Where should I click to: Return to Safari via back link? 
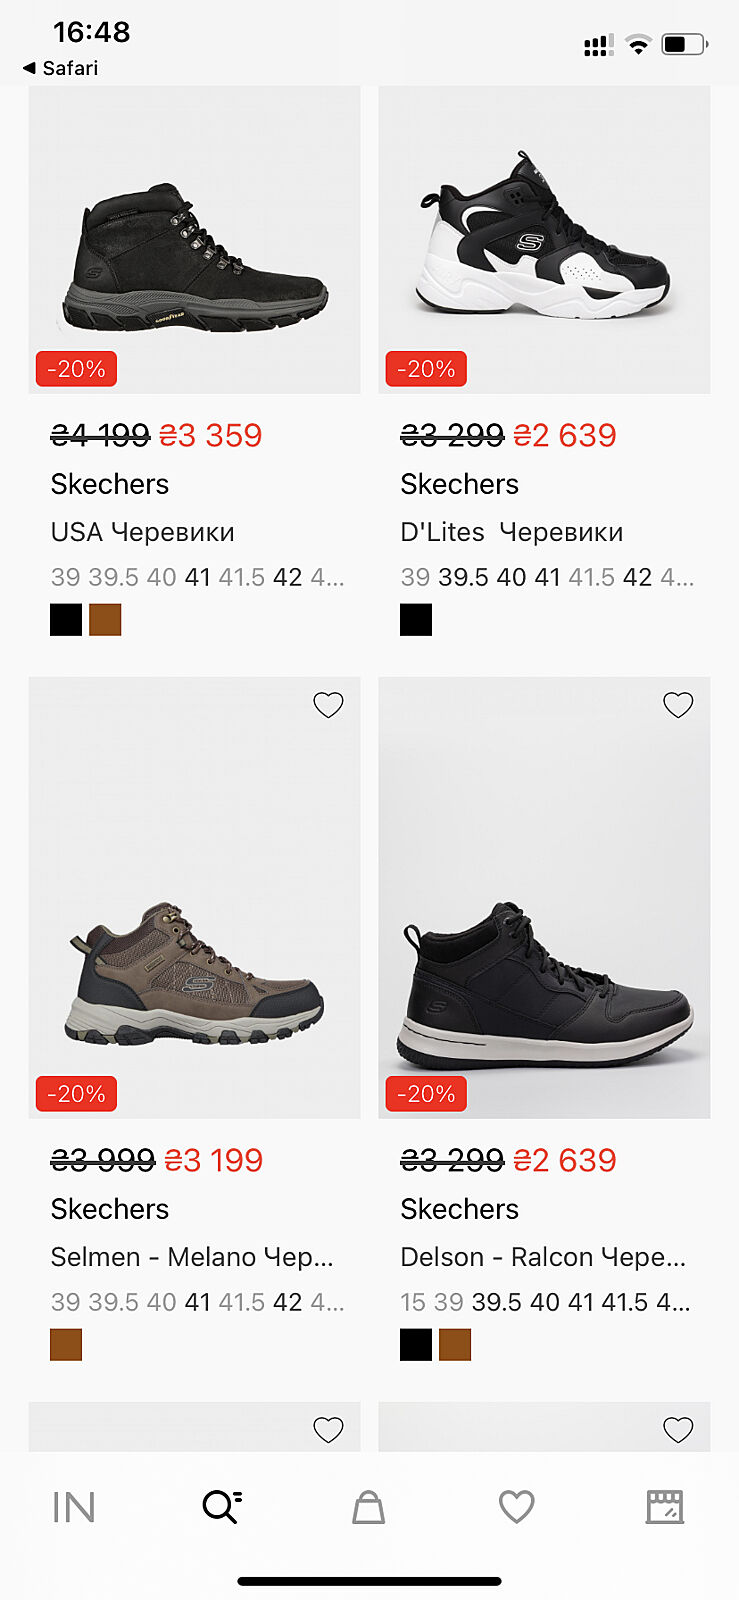[x=60, y=68]
